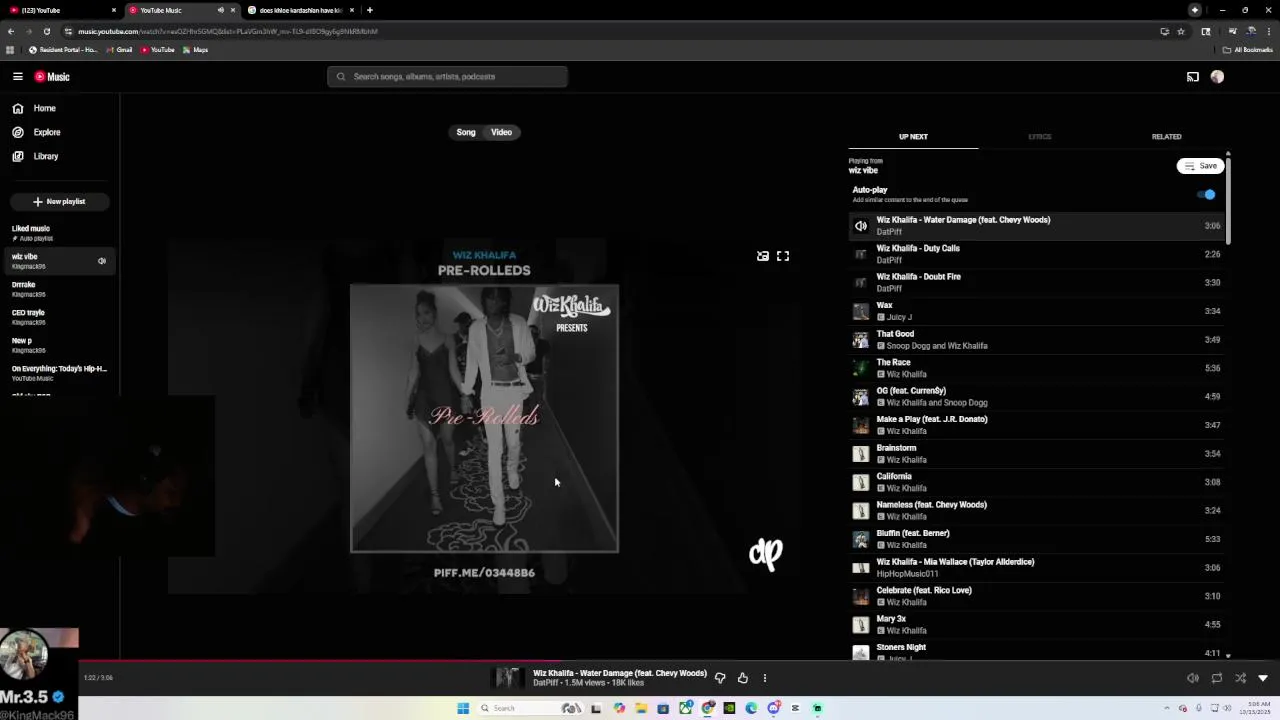Screen dimensions: 1280x720
Task: Play Wax by Juicy J
Action: (1036, 311)
